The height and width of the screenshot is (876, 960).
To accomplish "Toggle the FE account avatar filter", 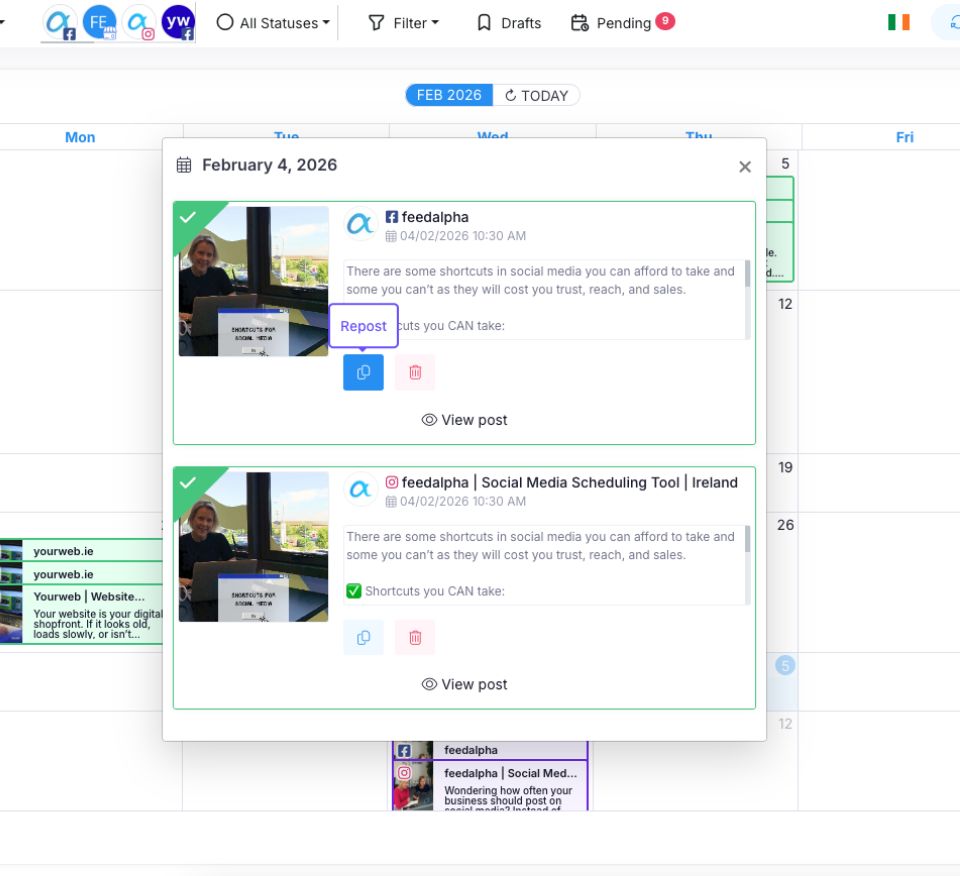I will pyautogui.click(x=99, y=23).
